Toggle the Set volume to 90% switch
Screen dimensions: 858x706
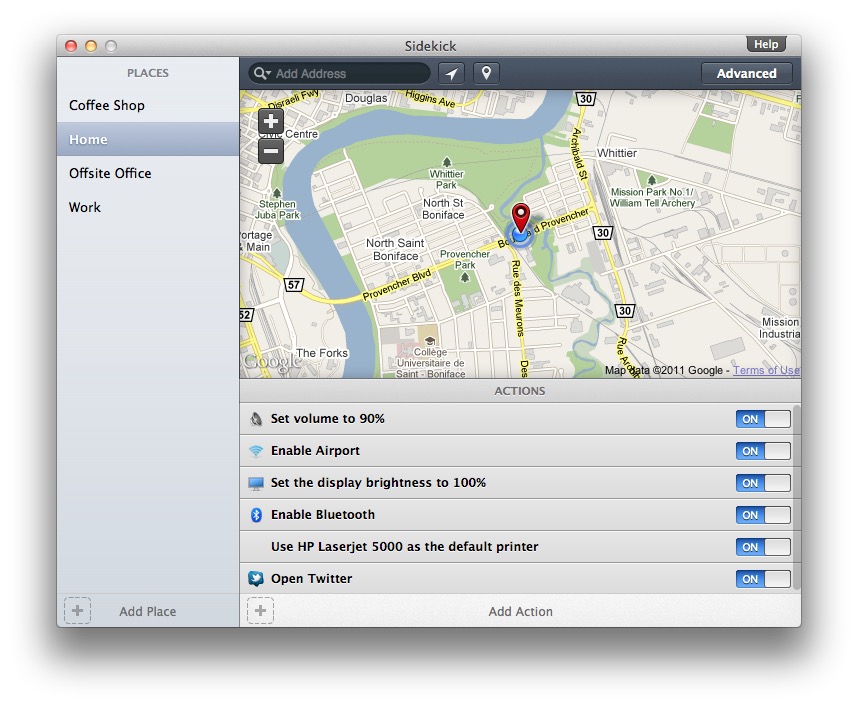tap(763, 419)
